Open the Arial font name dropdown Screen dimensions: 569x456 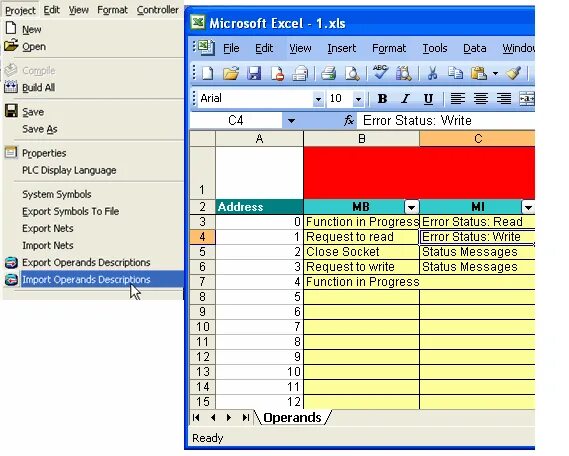point(318,99)
